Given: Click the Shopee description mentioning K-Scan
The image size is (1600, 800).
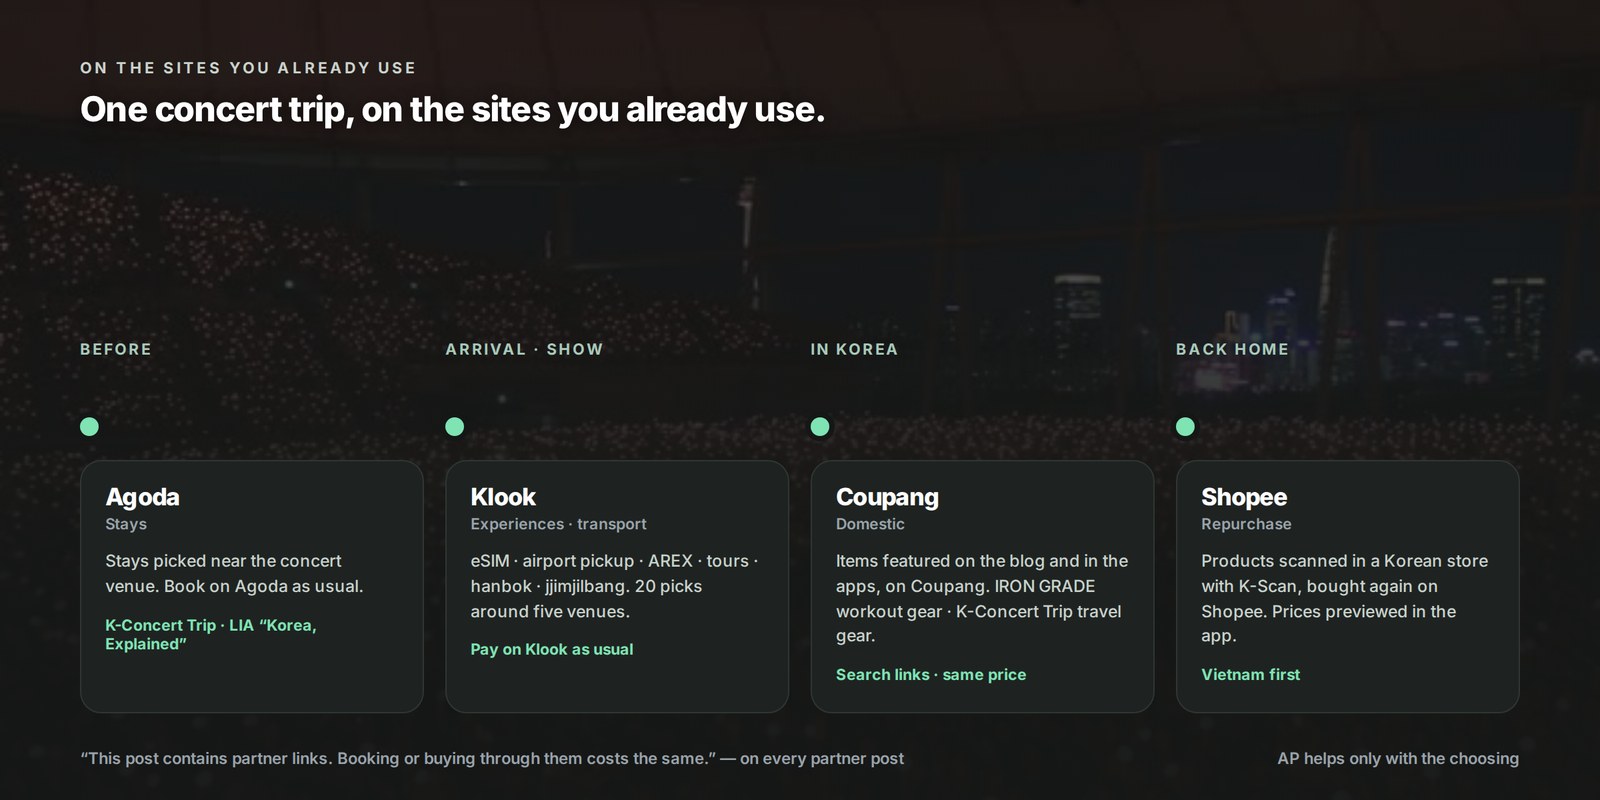Looking at the screenshot, I should [1345, 598].
